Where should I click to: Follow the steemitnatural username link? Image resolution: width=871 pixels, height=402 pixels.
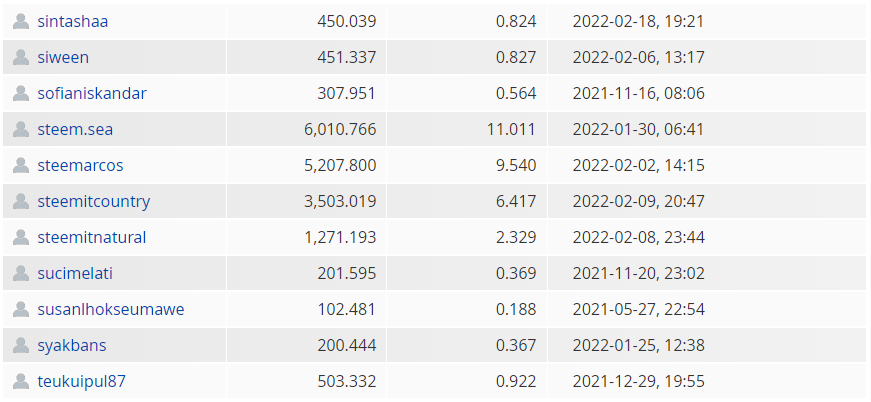(x=92, y=238)
